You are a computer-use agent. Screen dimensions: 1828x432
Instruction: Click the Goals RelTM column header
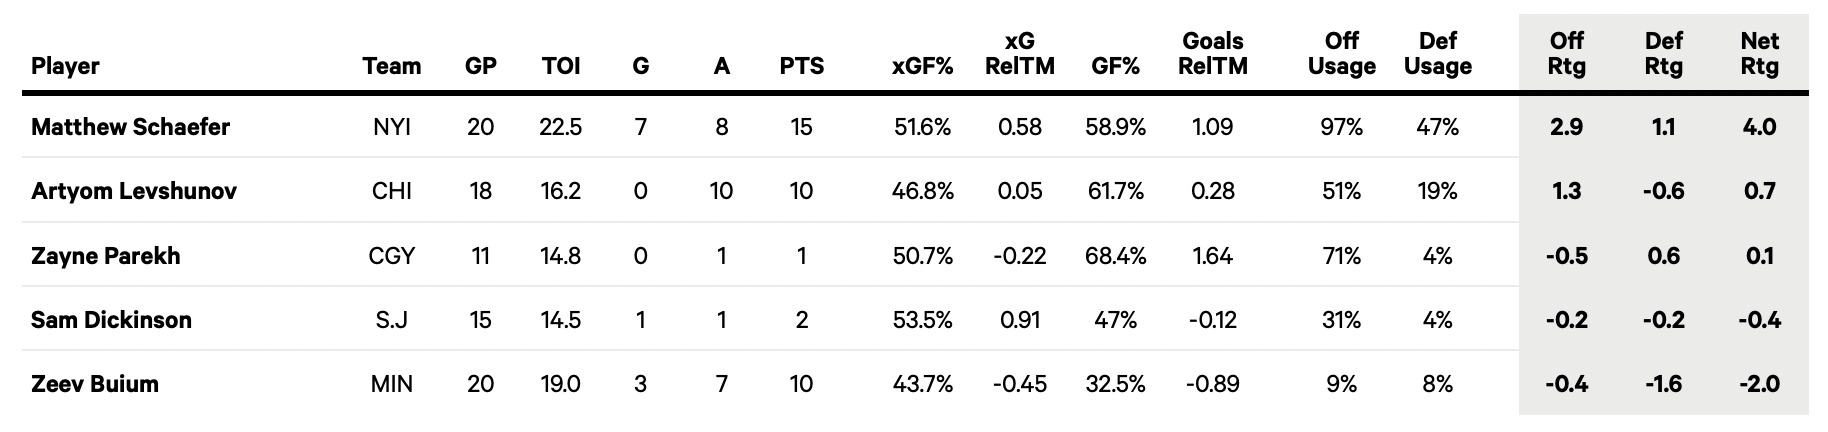[x=1212, y=54]
